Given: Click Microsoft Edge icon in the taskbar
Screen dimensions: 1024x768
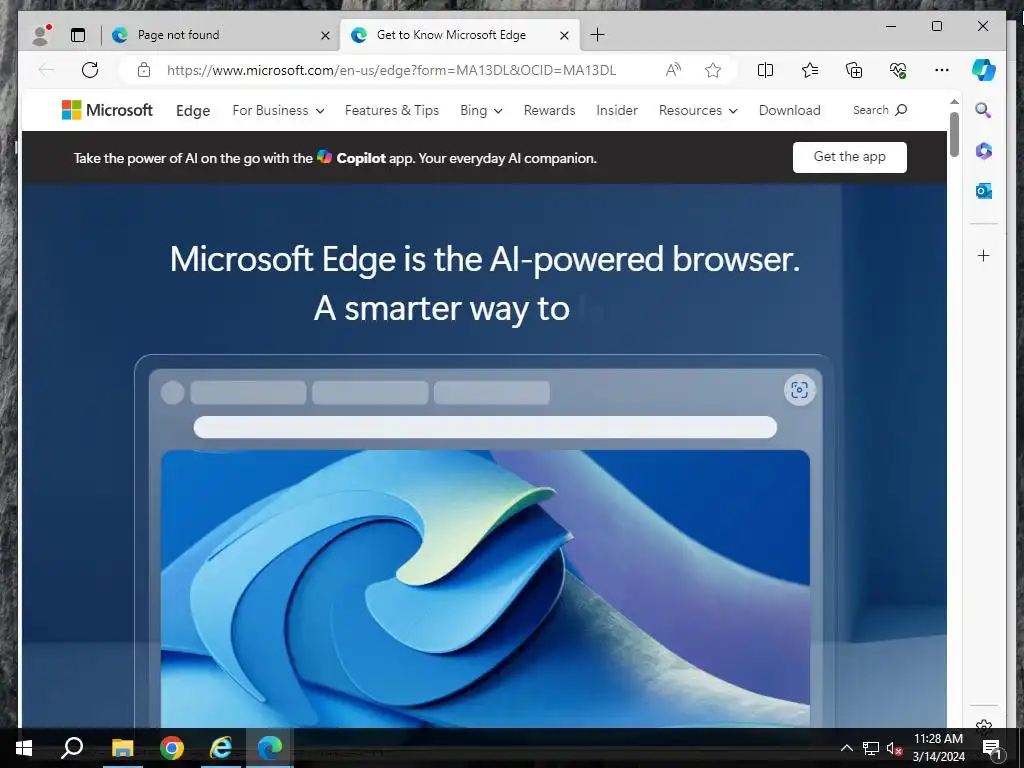Looking at the screenshot, I should [x=270, y=748].
